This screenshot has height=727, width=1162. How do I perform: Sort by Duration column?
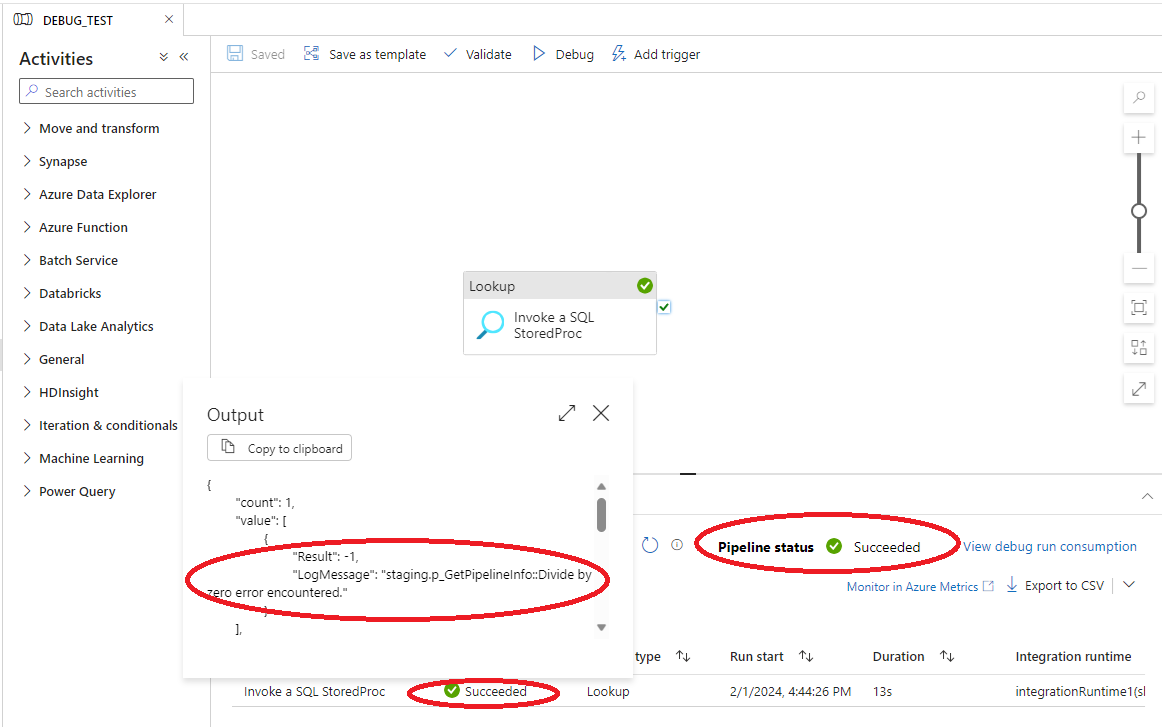click(x=946, y=657)
